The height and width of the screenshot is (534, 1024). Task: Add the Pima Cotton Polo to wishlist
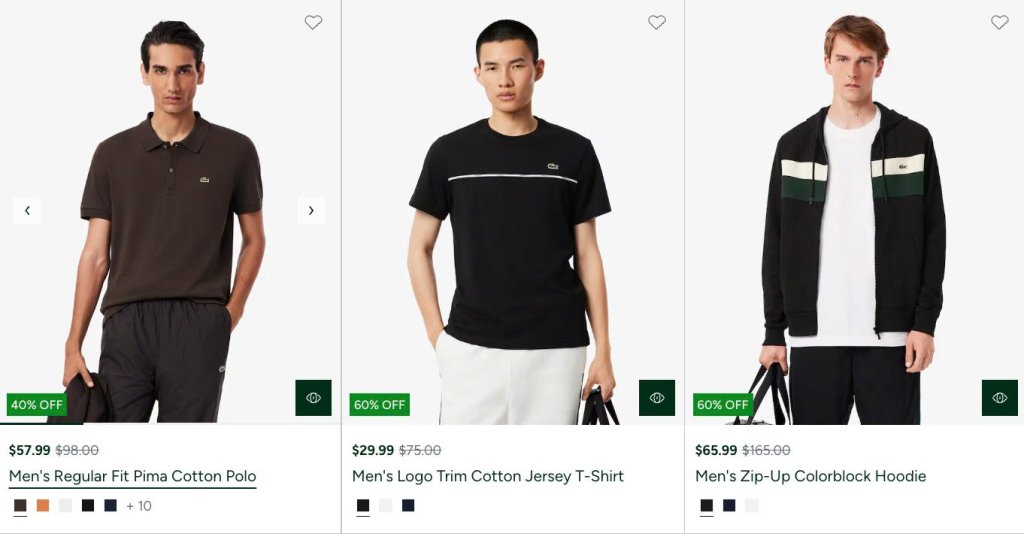point(313,22)
